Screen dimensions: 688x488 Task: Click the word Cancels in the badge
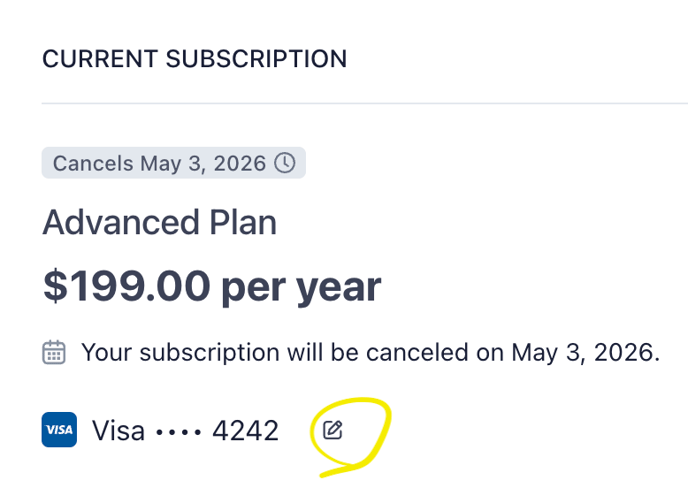tap(93, 163)
